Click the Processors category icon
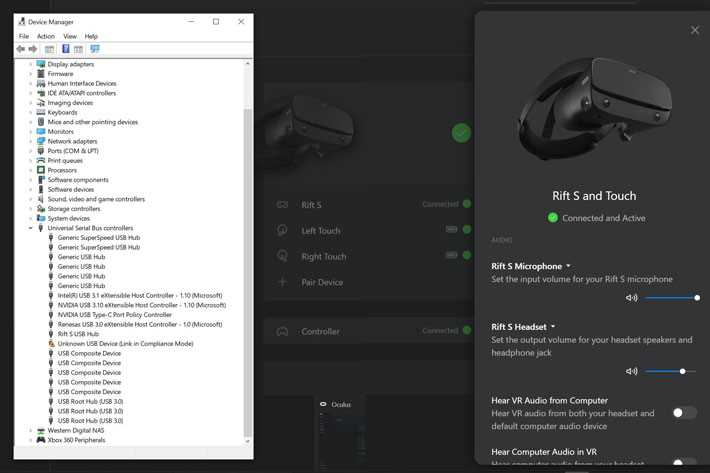This screenshot has height=473, width=710. click(41, 170)
